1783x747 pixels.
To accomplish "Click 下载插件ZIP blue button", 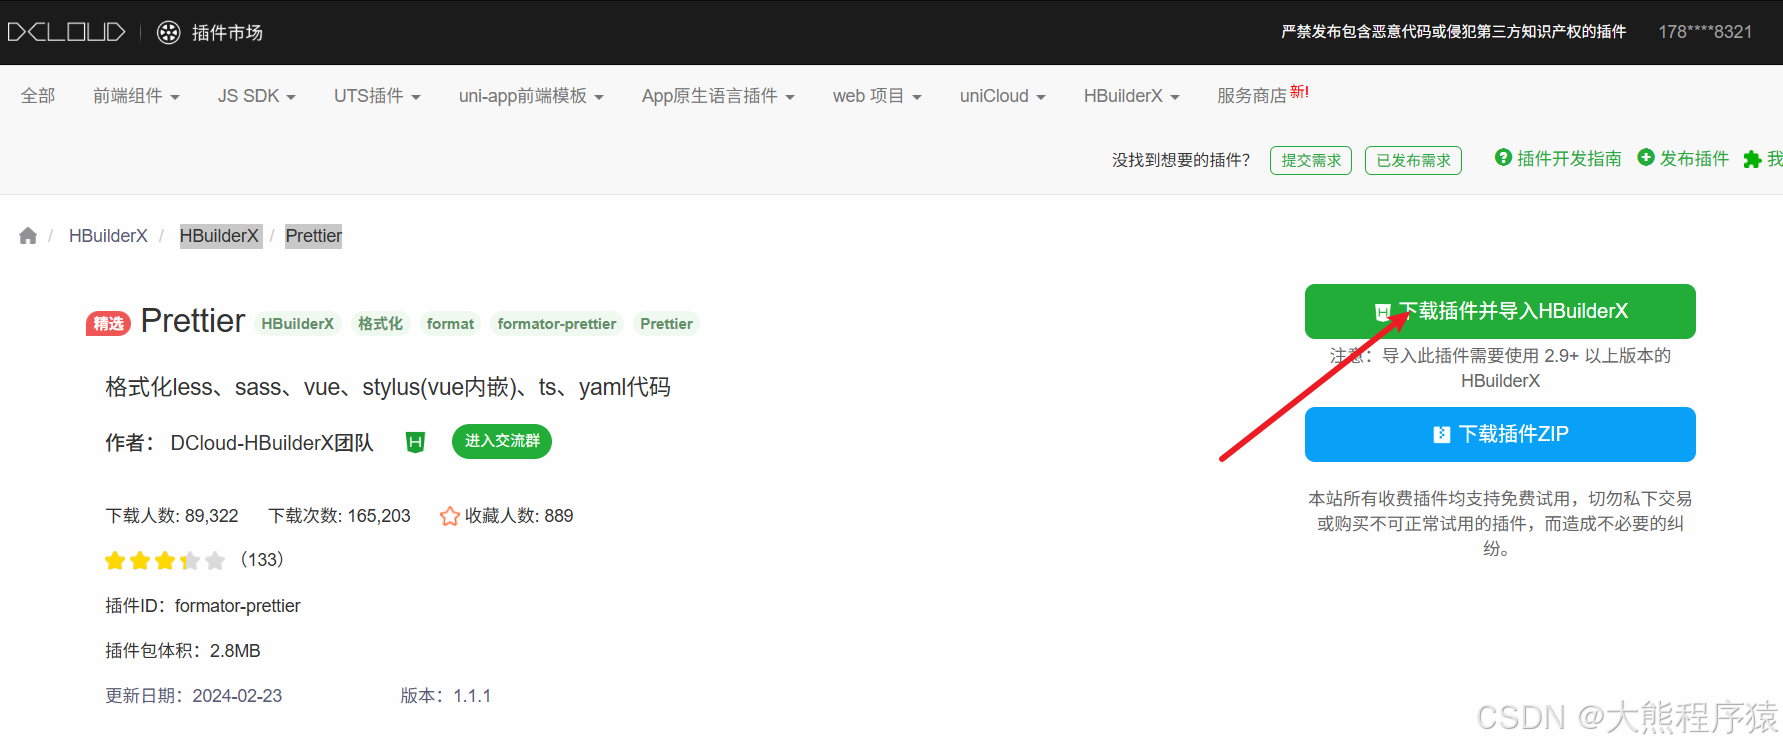I will coord(1500,434).
